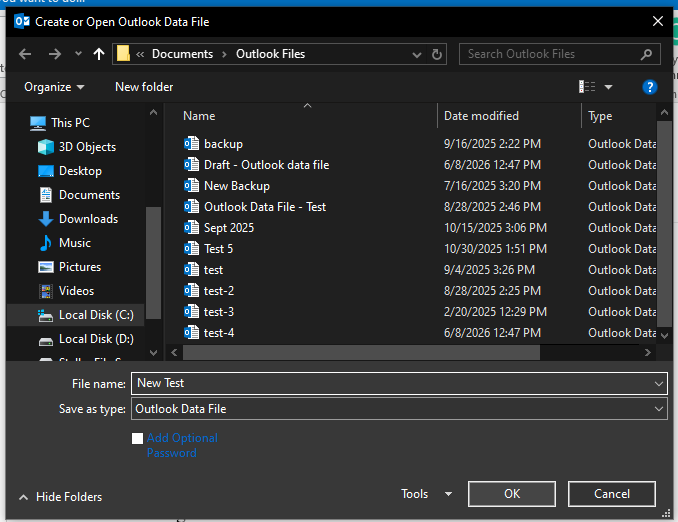This screenshot has width=678, height=522.
Task: Open the Organize menu
Action: 54,87
